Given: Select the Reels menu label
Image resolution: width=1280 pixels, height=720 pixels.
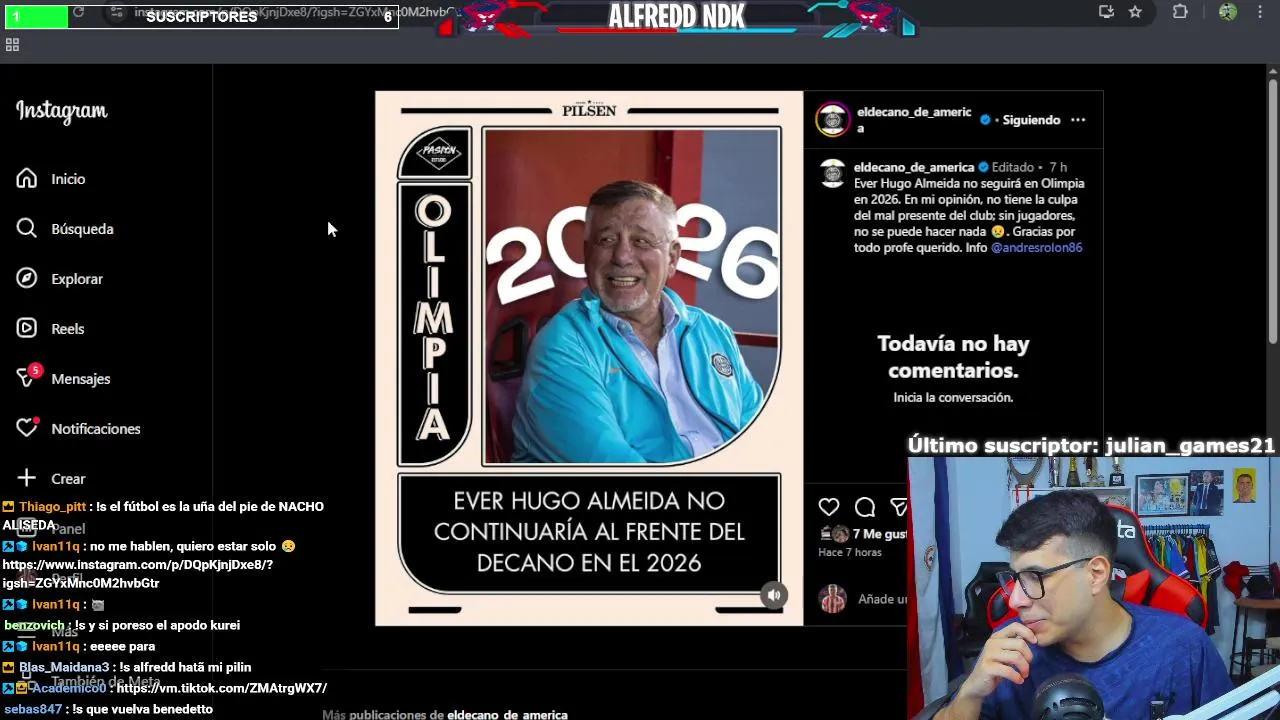Looking at the screenshot, I should pyautogui.click(x=68, y=329).
